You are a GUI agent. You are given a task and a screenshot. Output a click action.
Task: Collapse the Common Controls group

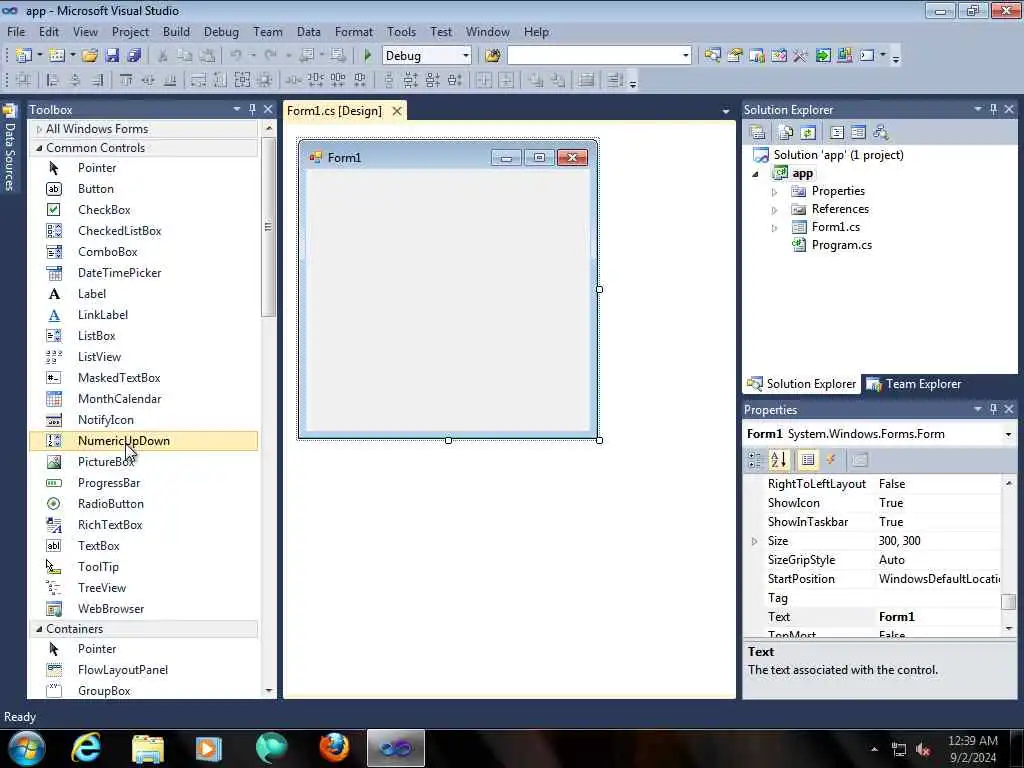click(x=39, y=148)
